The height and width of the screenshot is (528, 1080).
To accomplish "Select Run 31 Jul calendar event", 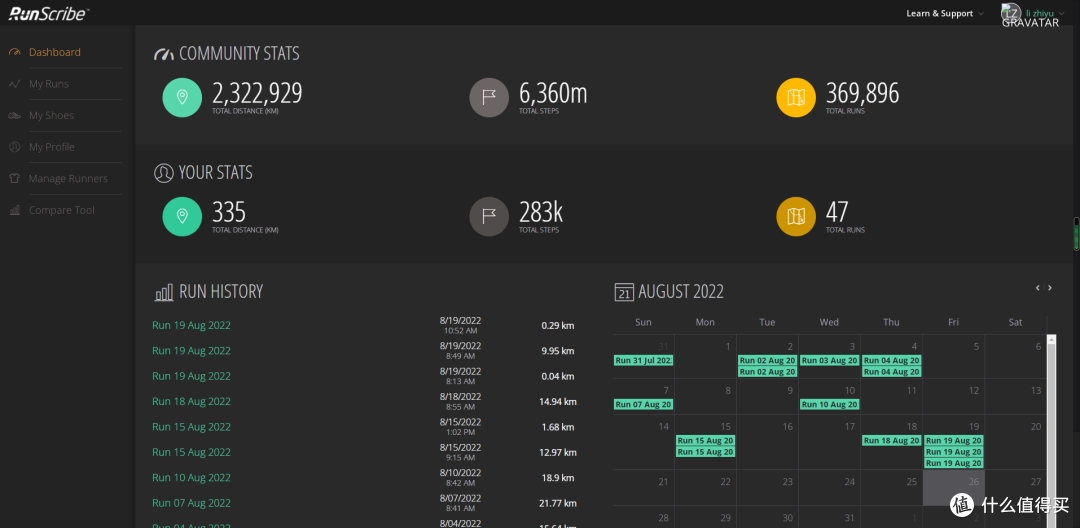I will (643, 360).
